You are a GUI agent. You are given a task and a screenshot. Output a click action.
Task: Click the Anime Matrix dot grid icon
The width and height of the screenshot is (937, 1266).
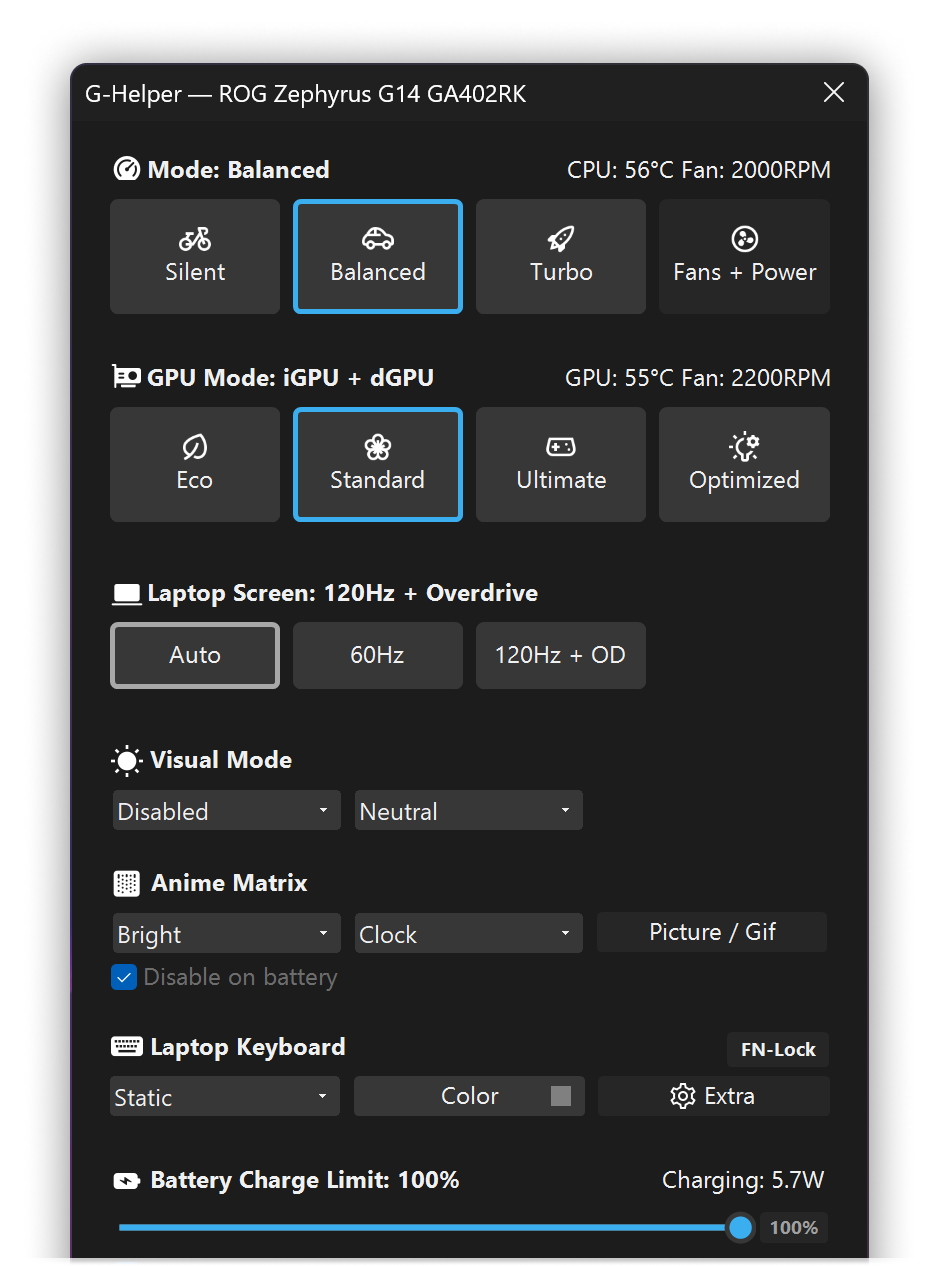click(x=127, y=884)
